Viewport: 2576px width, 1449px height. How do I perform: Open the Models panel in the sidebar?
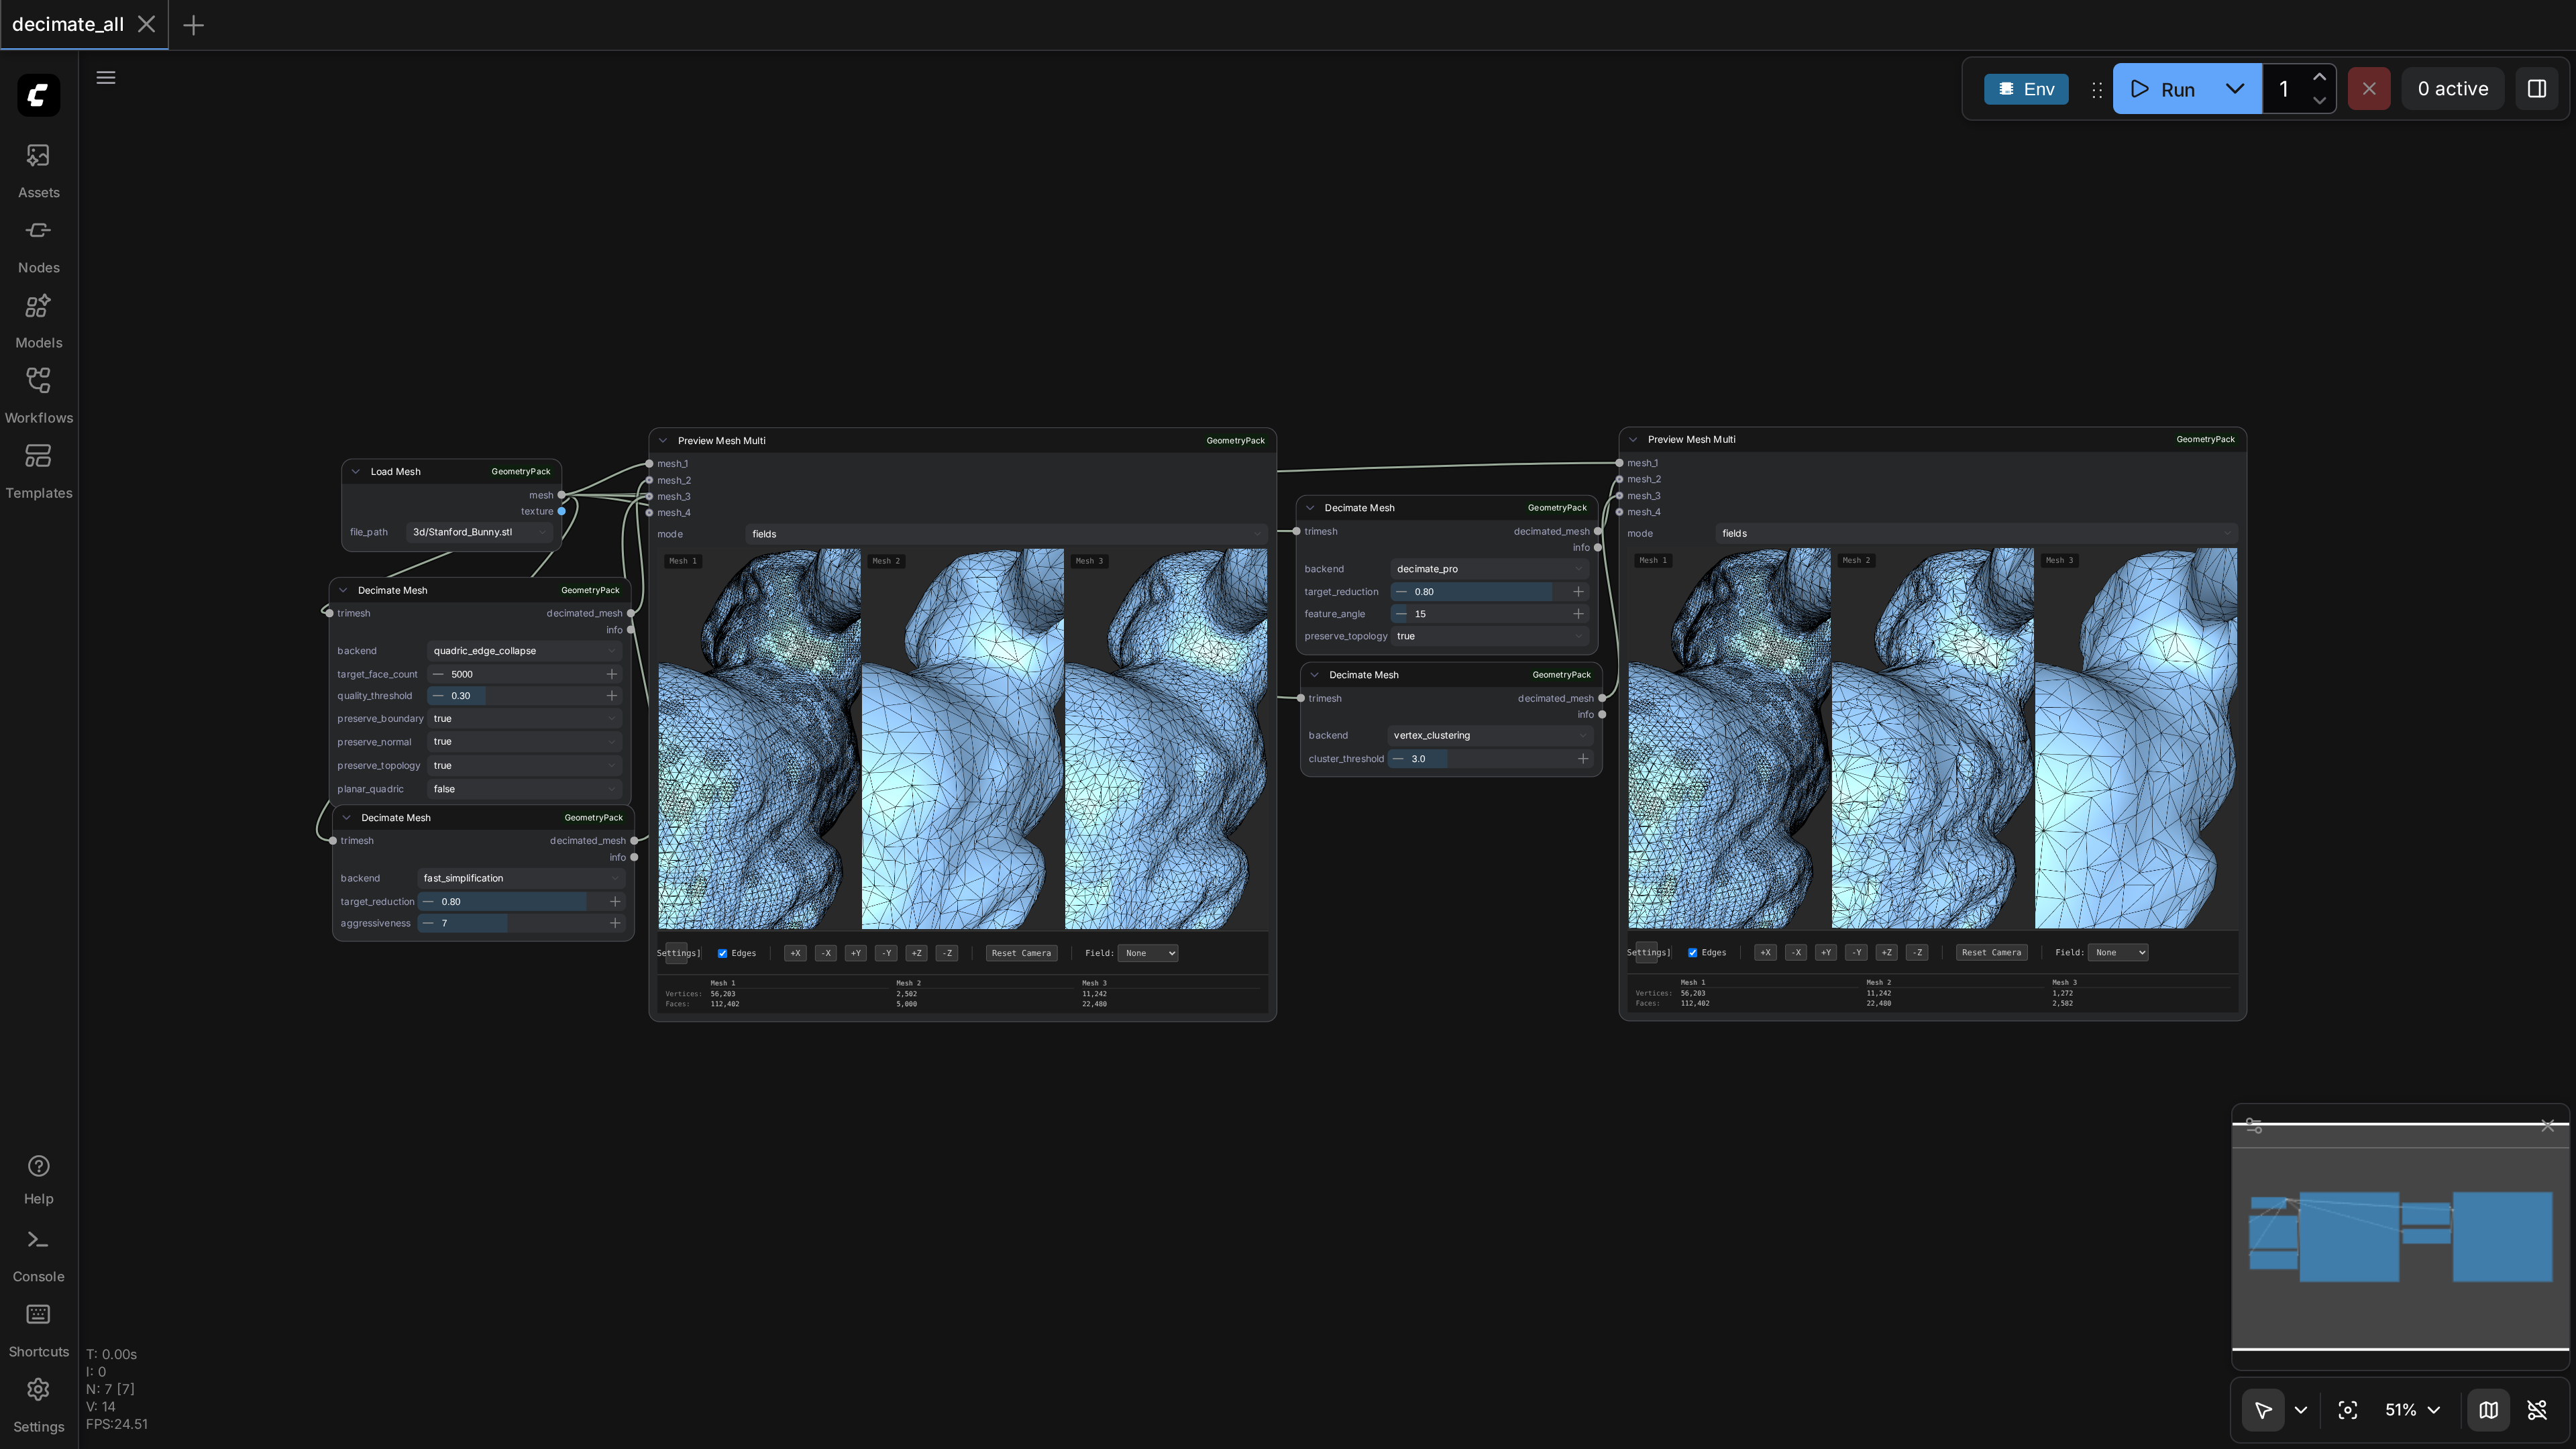click(38, 320)
